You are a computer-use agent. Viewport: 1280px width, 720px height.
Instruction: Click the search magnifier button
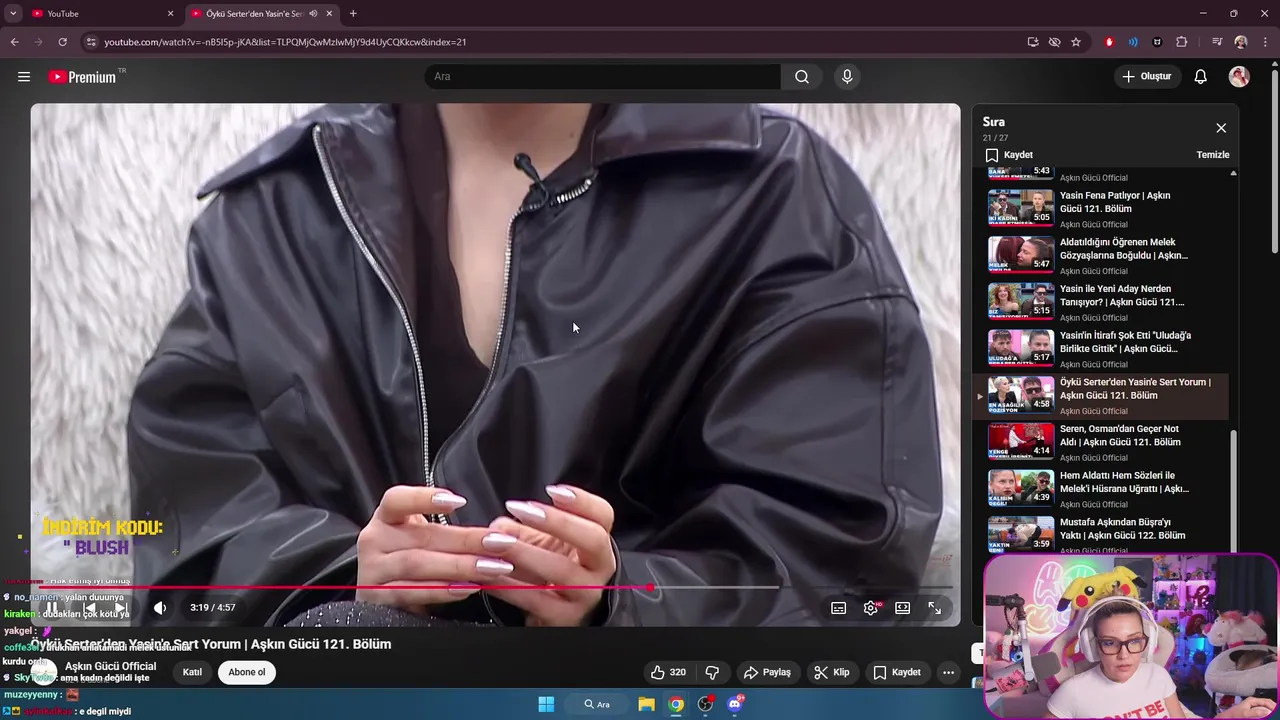[802, 77]
